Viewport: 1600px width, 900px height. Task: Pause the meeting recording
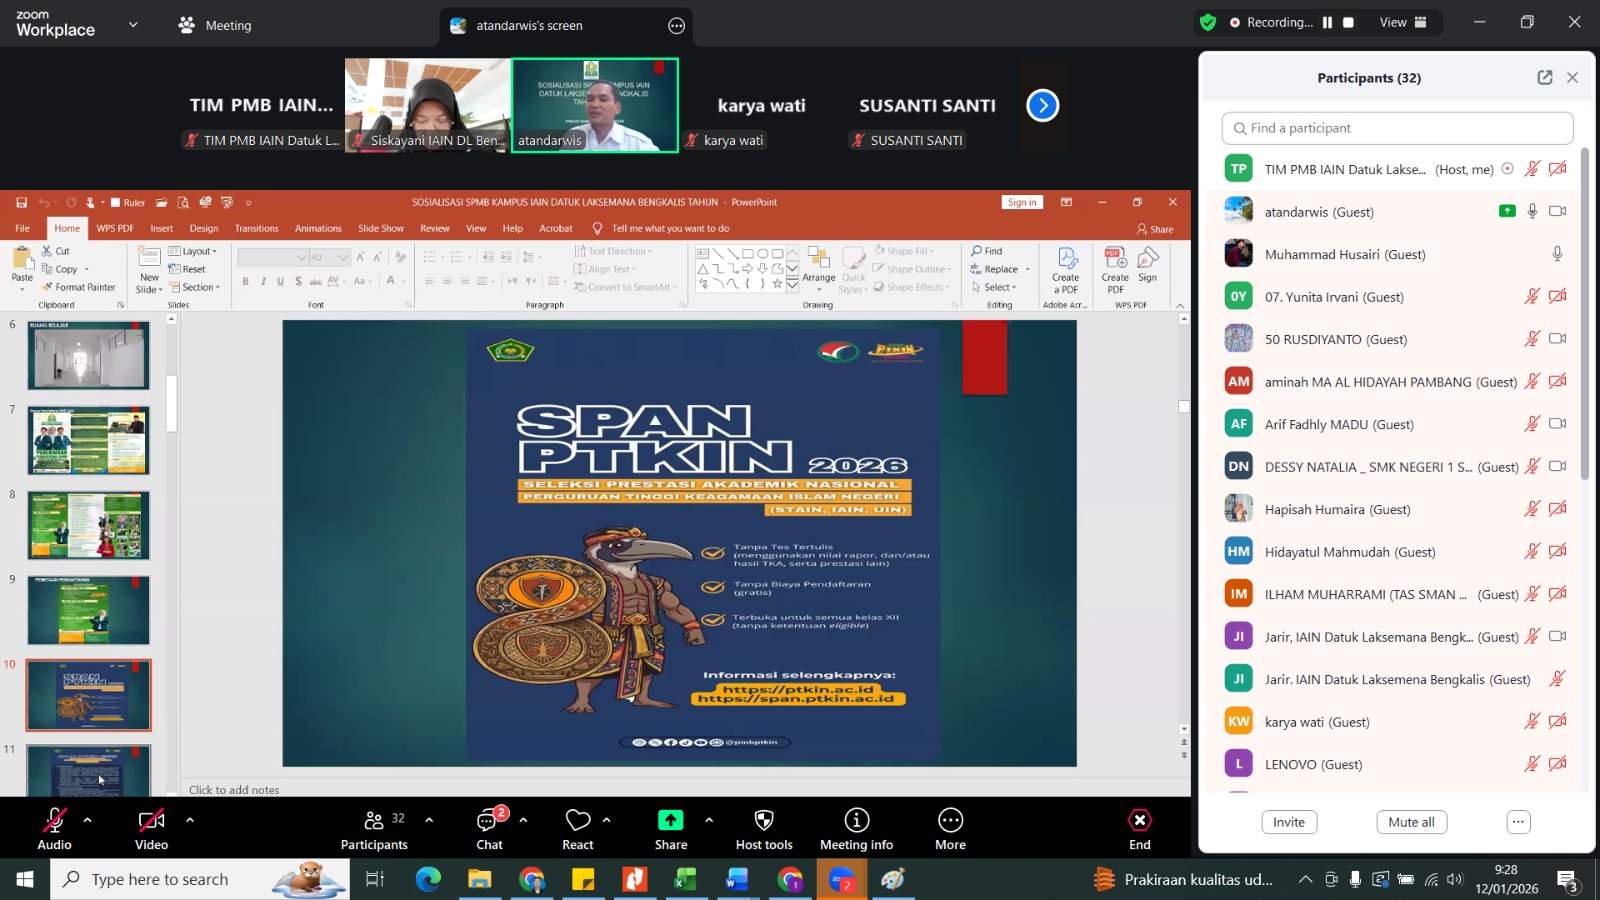[1328, 22]
